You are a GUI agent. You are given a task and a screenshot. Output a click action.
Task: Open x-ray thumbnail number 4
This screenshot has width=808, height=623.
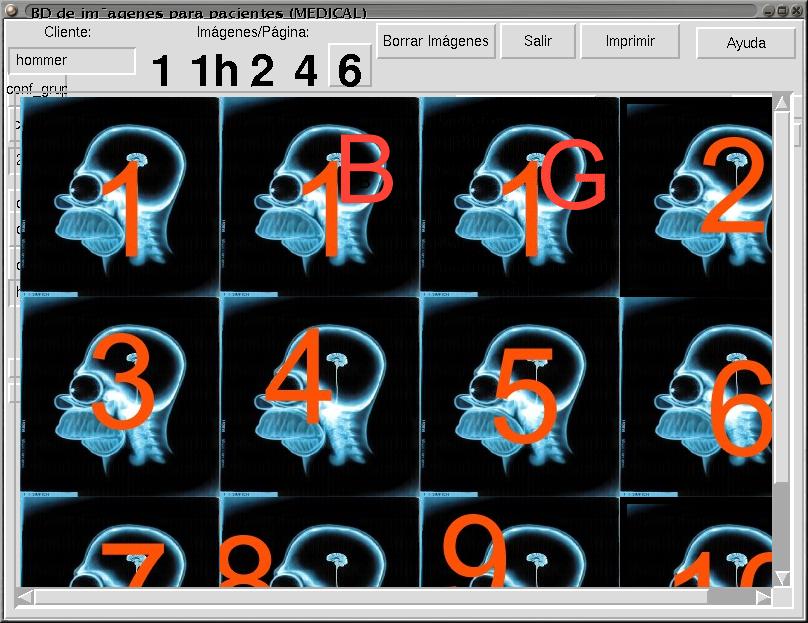click(319, 396)
